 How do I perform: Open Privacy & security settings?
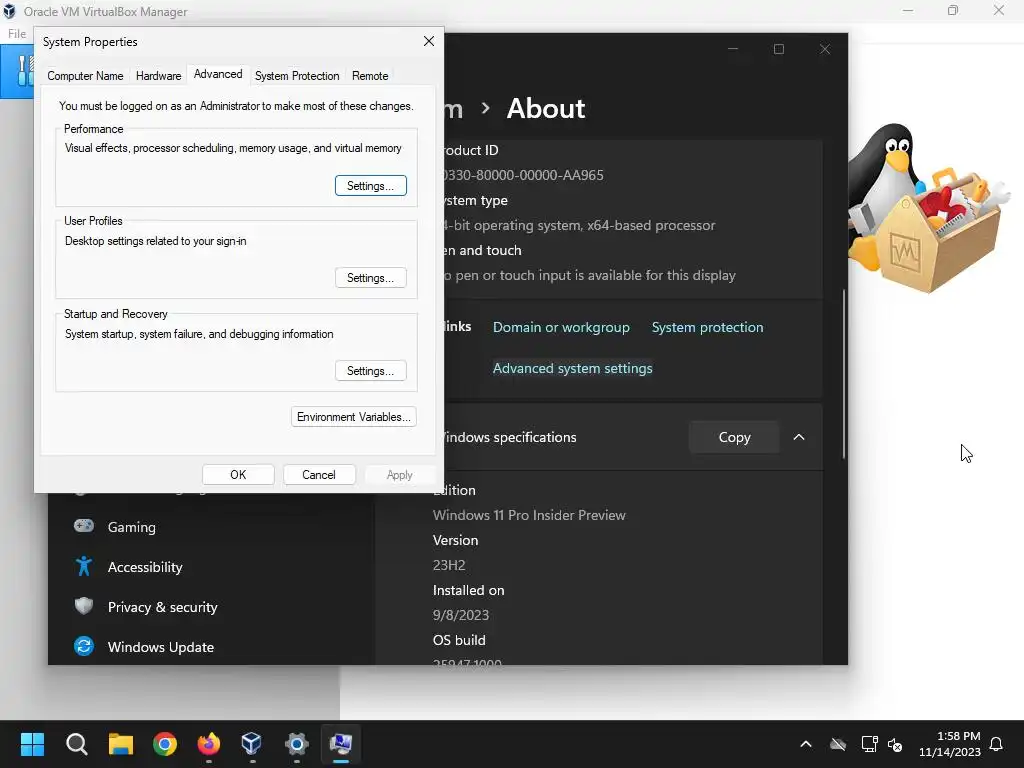coord(162,607)
